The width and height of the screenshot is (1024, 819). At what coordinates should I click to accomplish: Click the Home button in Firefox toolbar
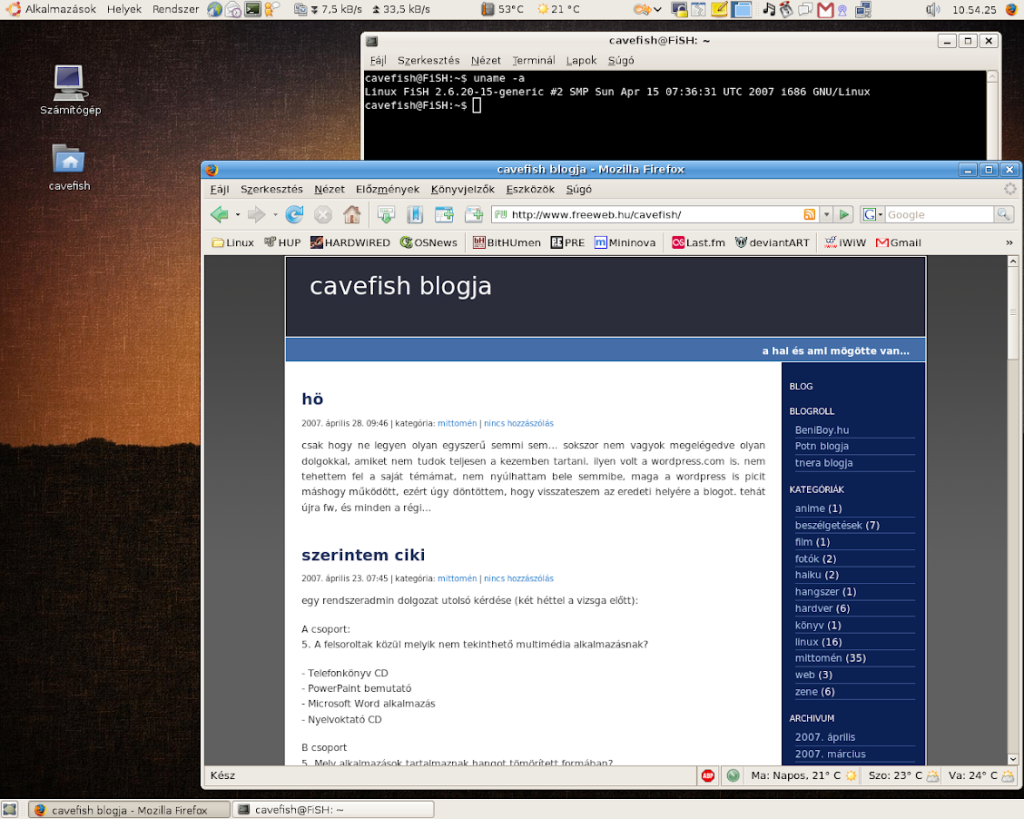[x=351, y=214]
